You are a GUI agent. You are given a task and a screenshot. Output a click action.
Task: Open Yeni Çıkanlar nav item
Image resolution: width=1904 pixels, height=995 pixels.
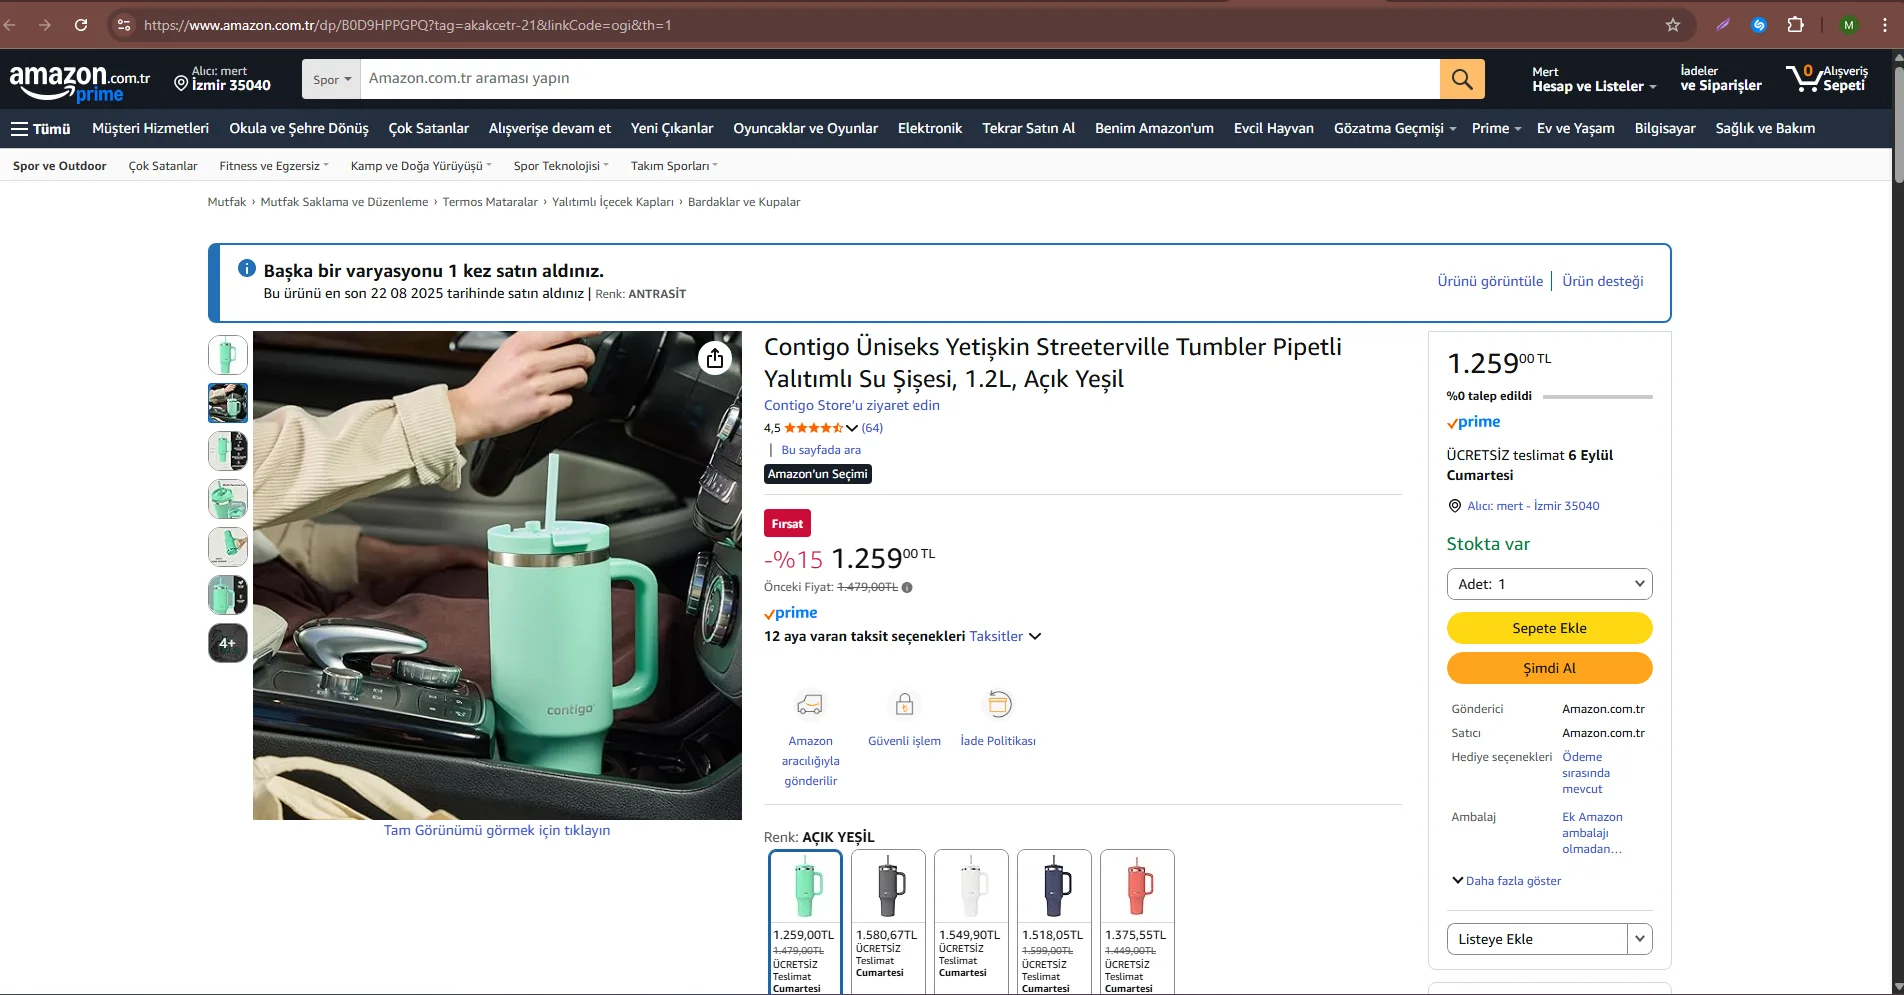point(672,129)
